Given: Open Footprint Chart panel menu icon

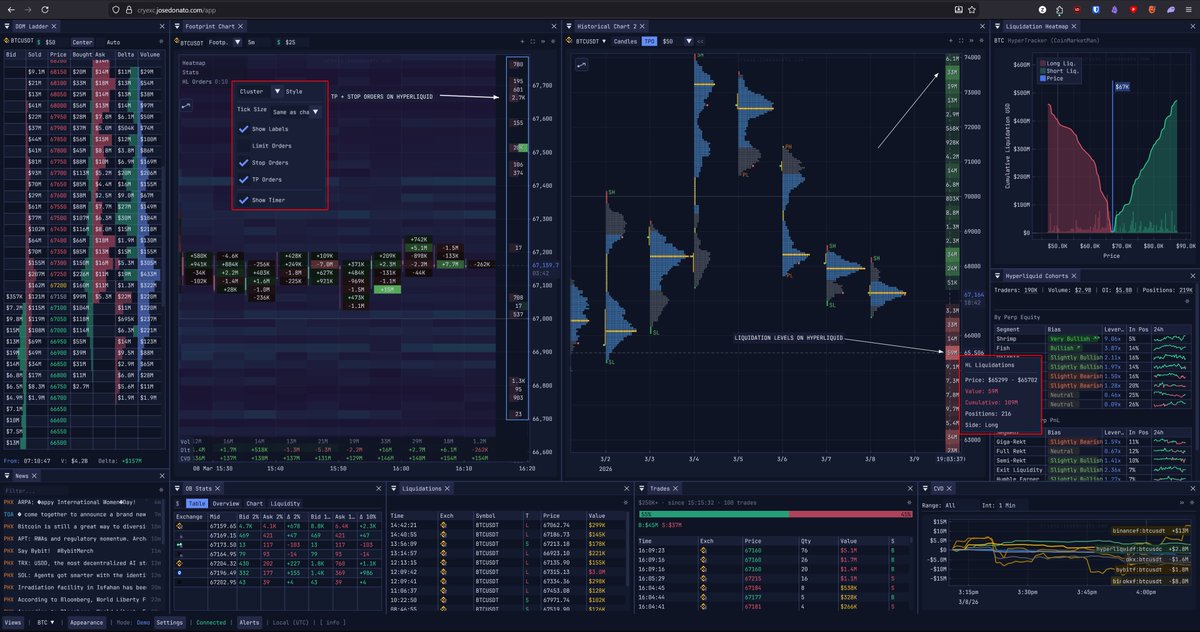Looking at the screenshot, I should [177, 26].
